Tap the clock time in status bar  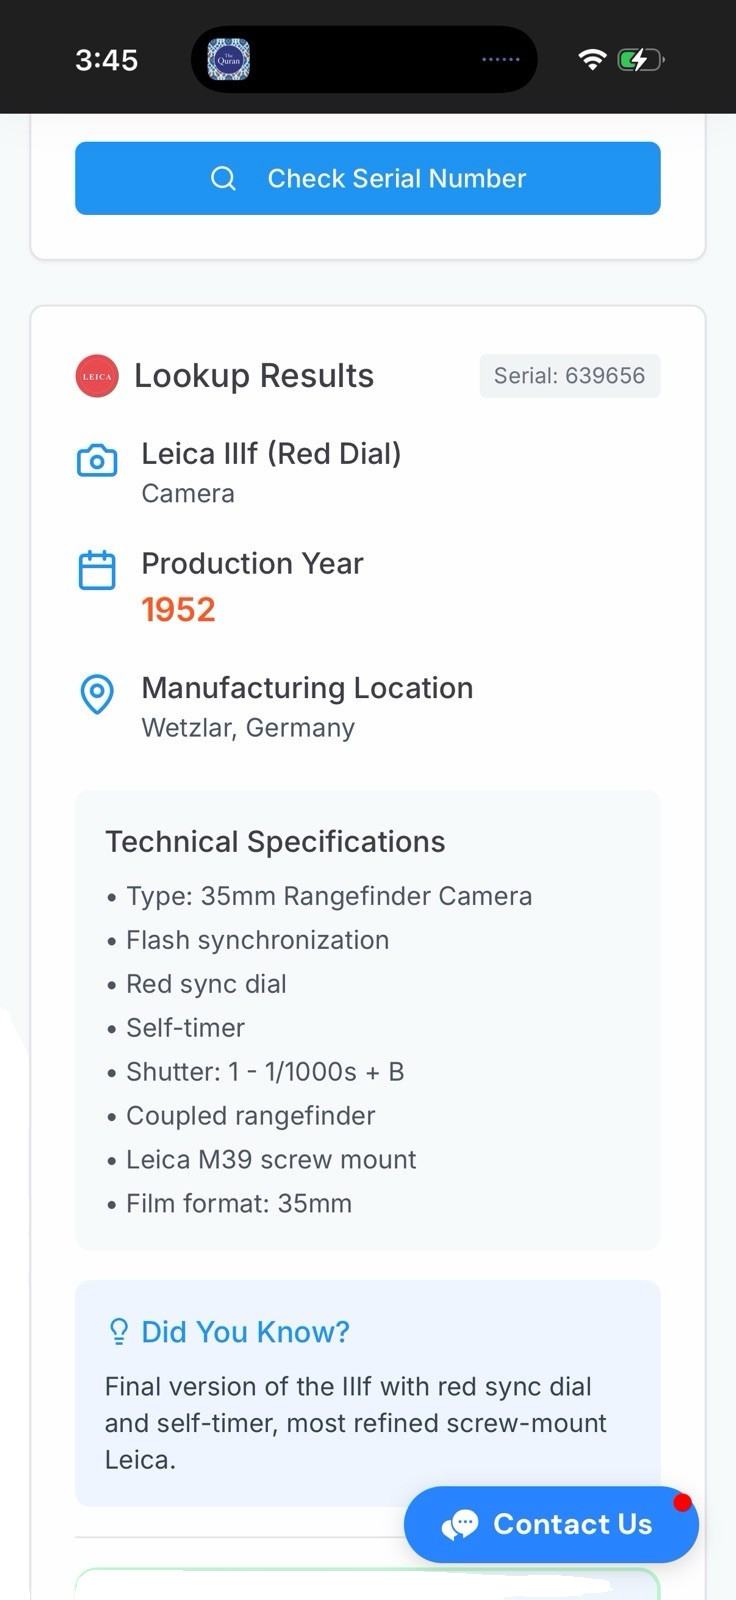coord(106,60)
